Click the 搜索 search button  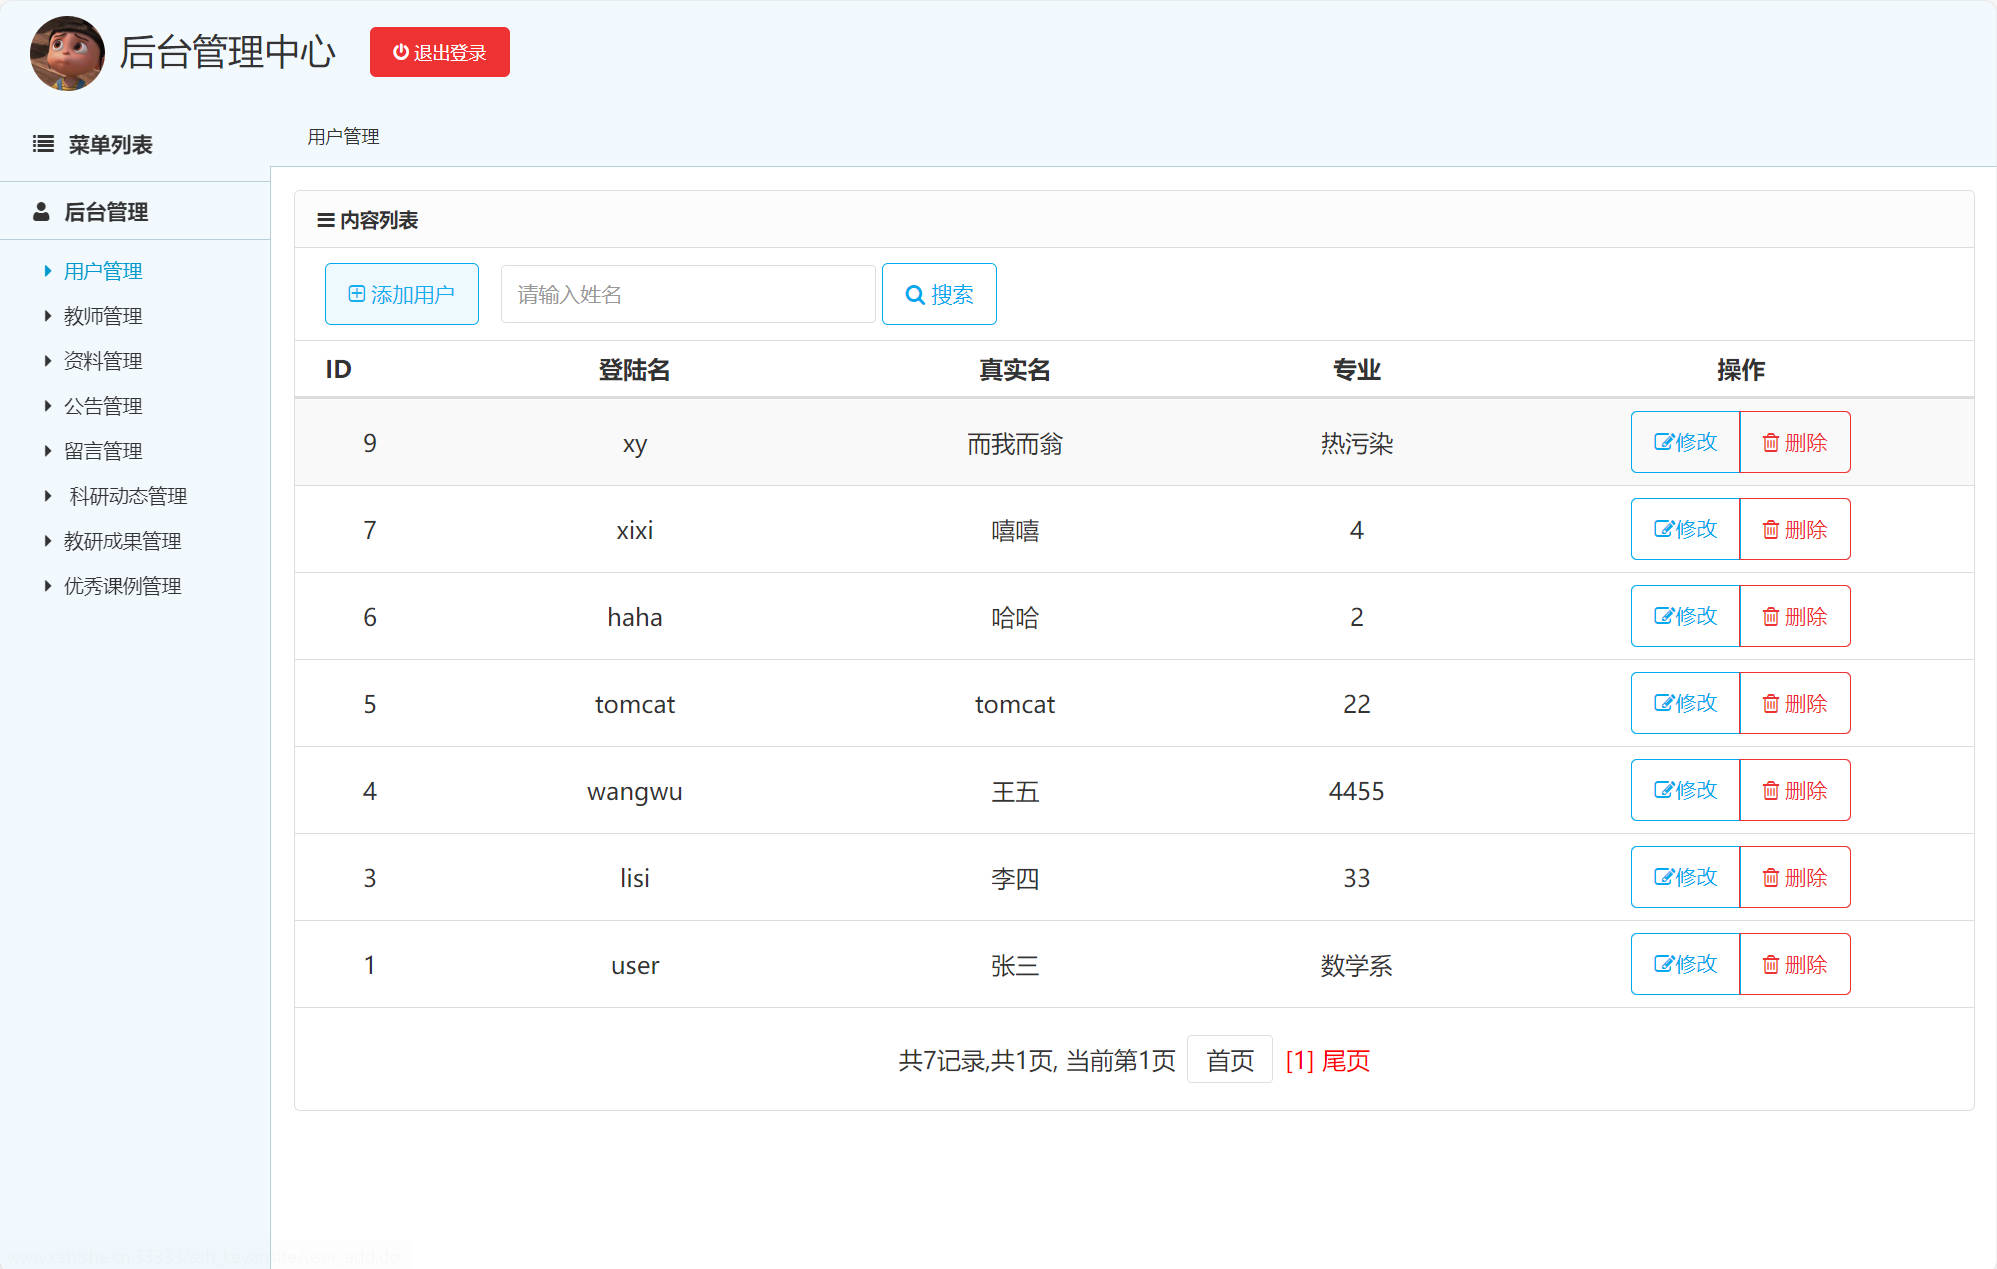939,294
